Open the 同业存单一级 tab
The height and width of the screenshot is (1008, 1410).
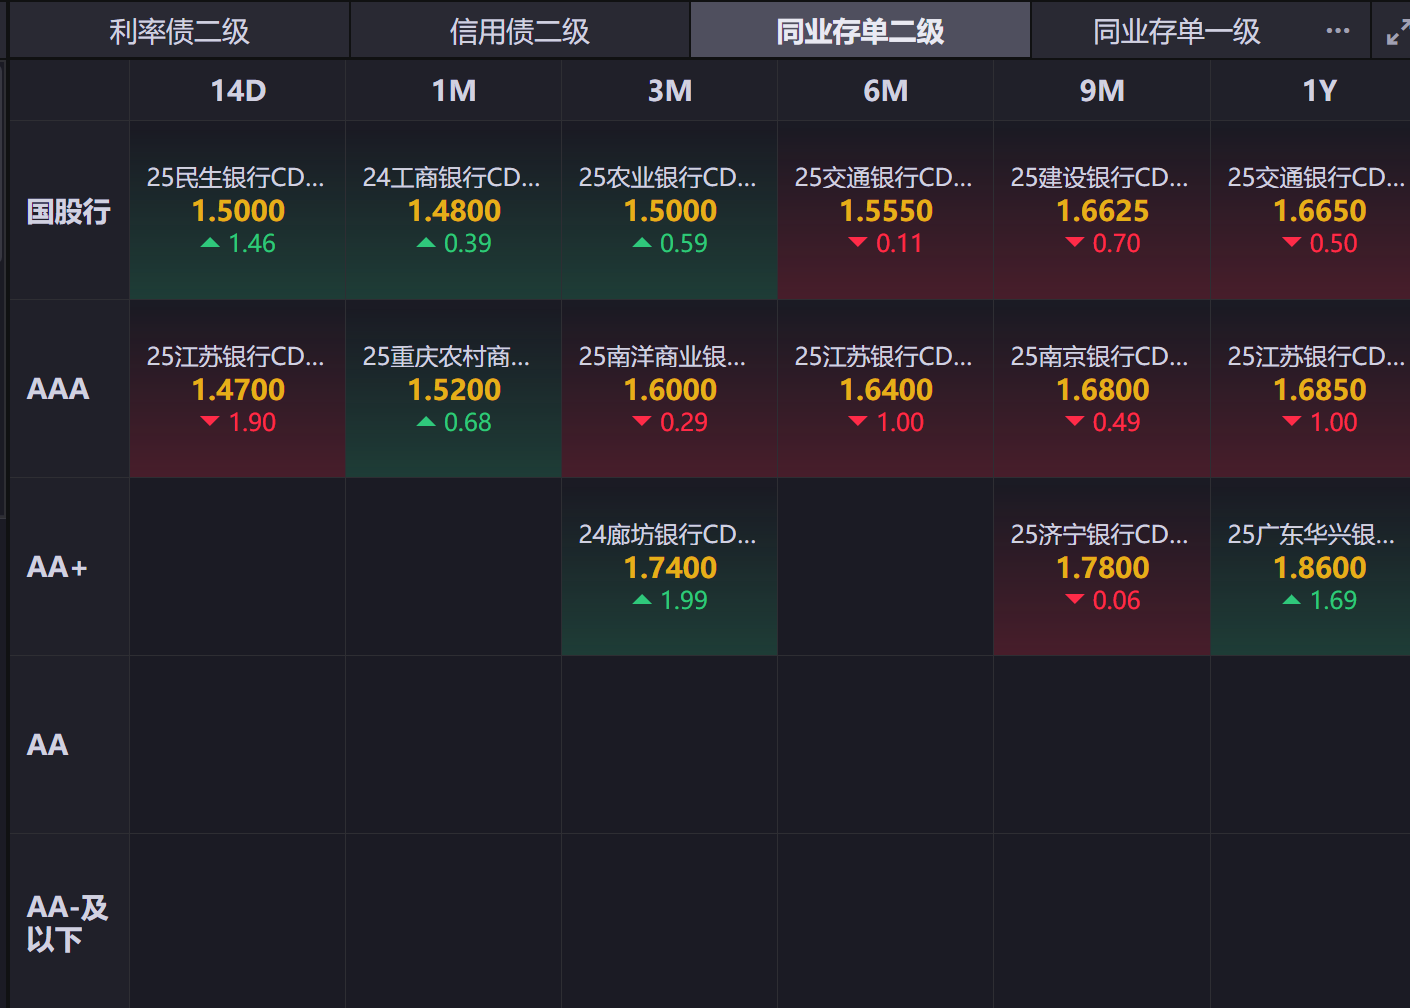(x=1177, y=31)
